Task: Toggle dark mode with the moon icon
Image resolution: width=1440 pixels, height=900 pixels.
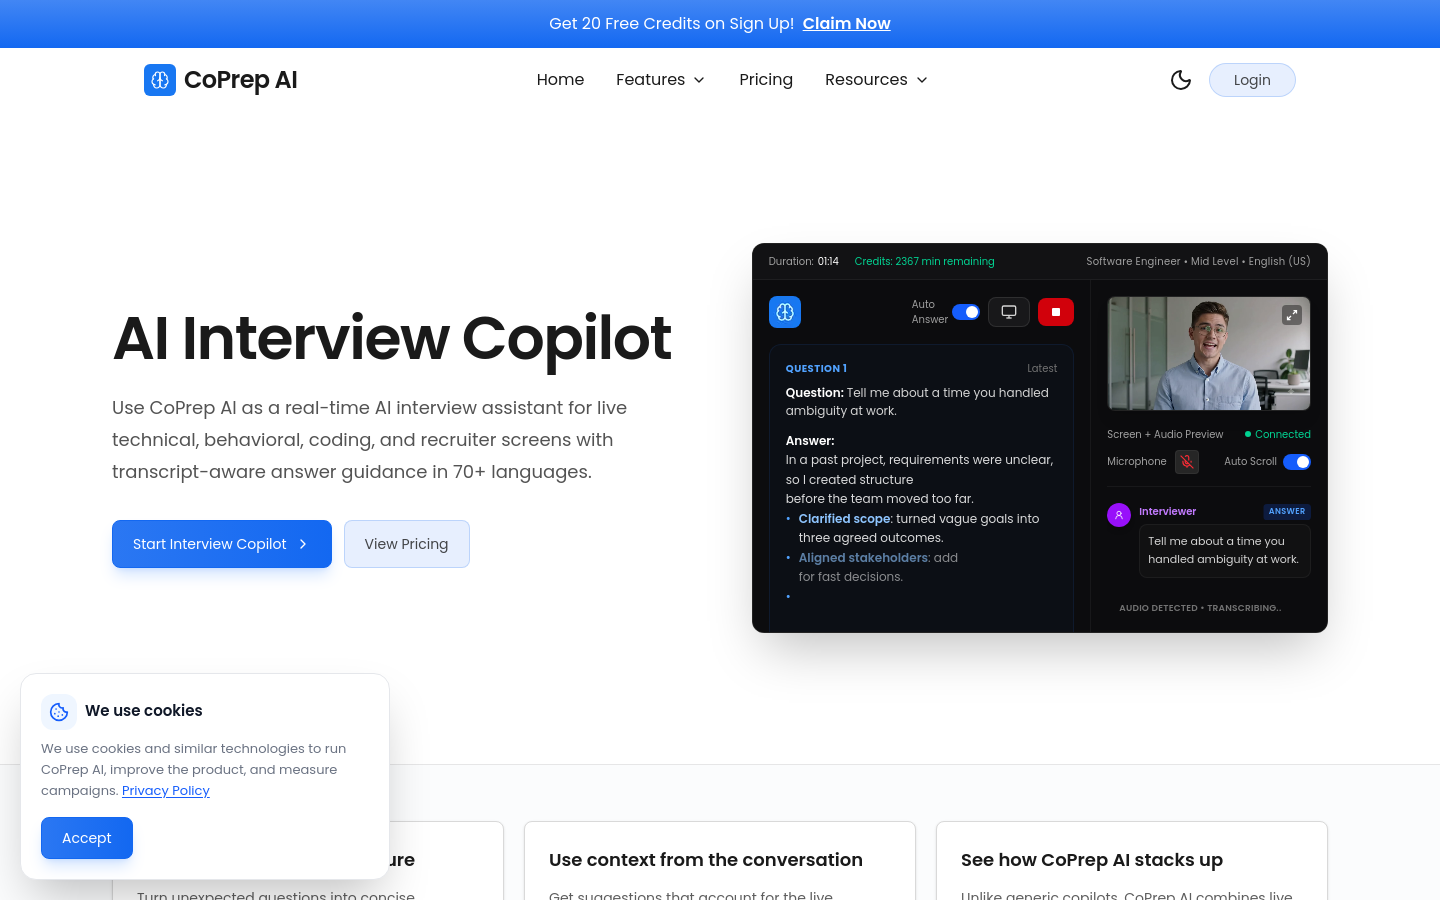Action: click(x=1181, y=80)
